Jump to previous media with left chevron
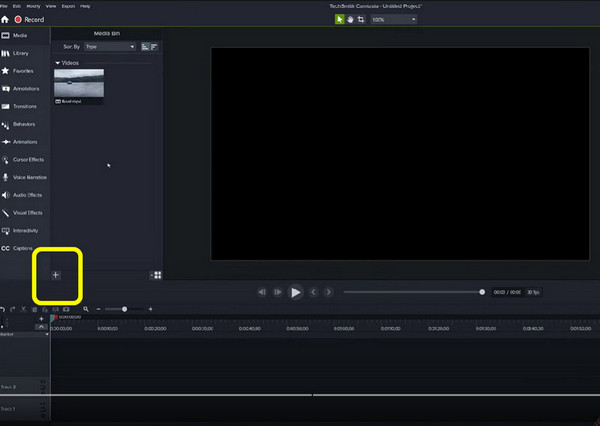This screenshot has width=600, height=426. [x=313, y=292]
